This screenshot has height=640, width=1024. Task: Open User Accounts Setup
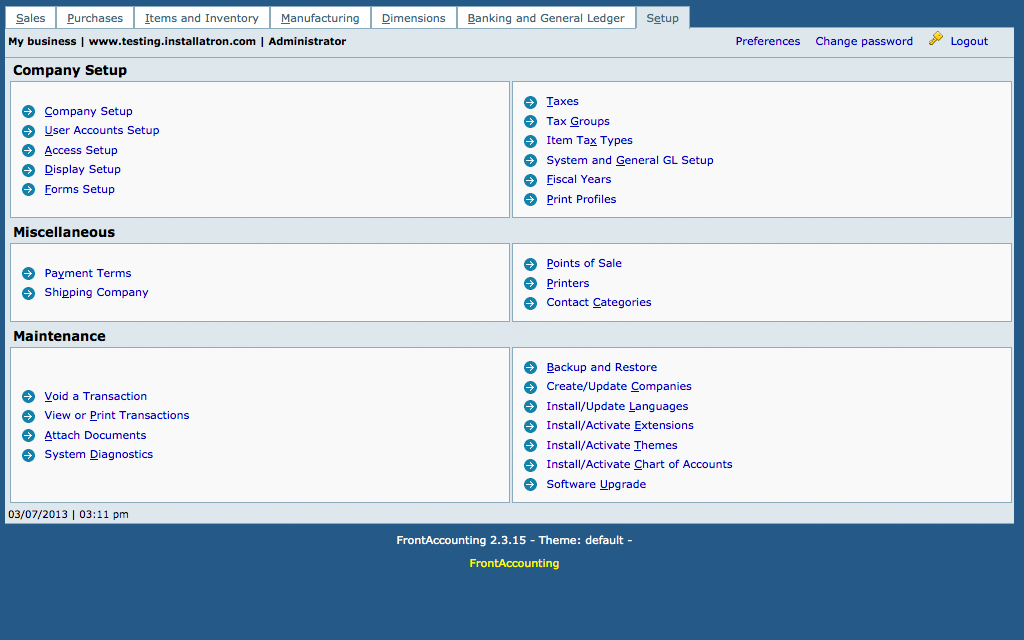click(x=101, y=131)
